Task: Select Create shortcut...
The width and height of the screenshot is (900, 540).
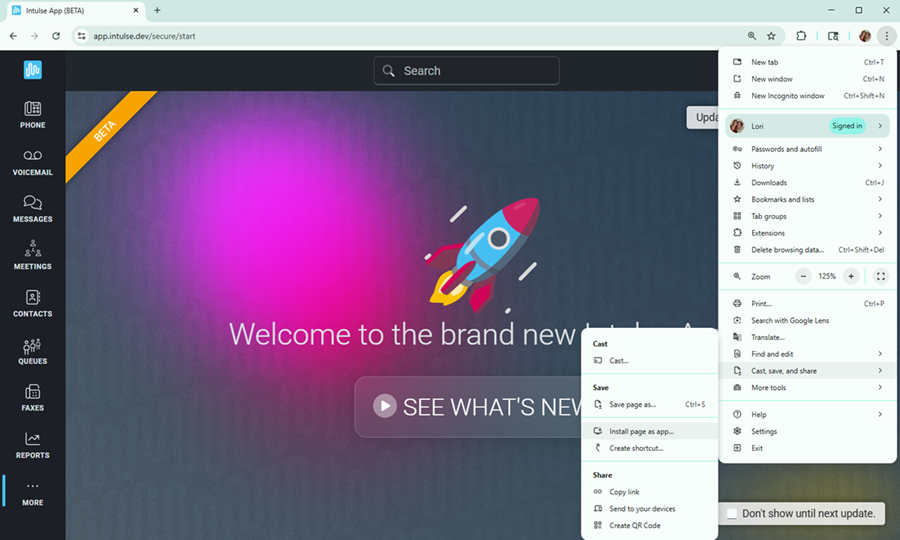Action: (x=650, y=448)
